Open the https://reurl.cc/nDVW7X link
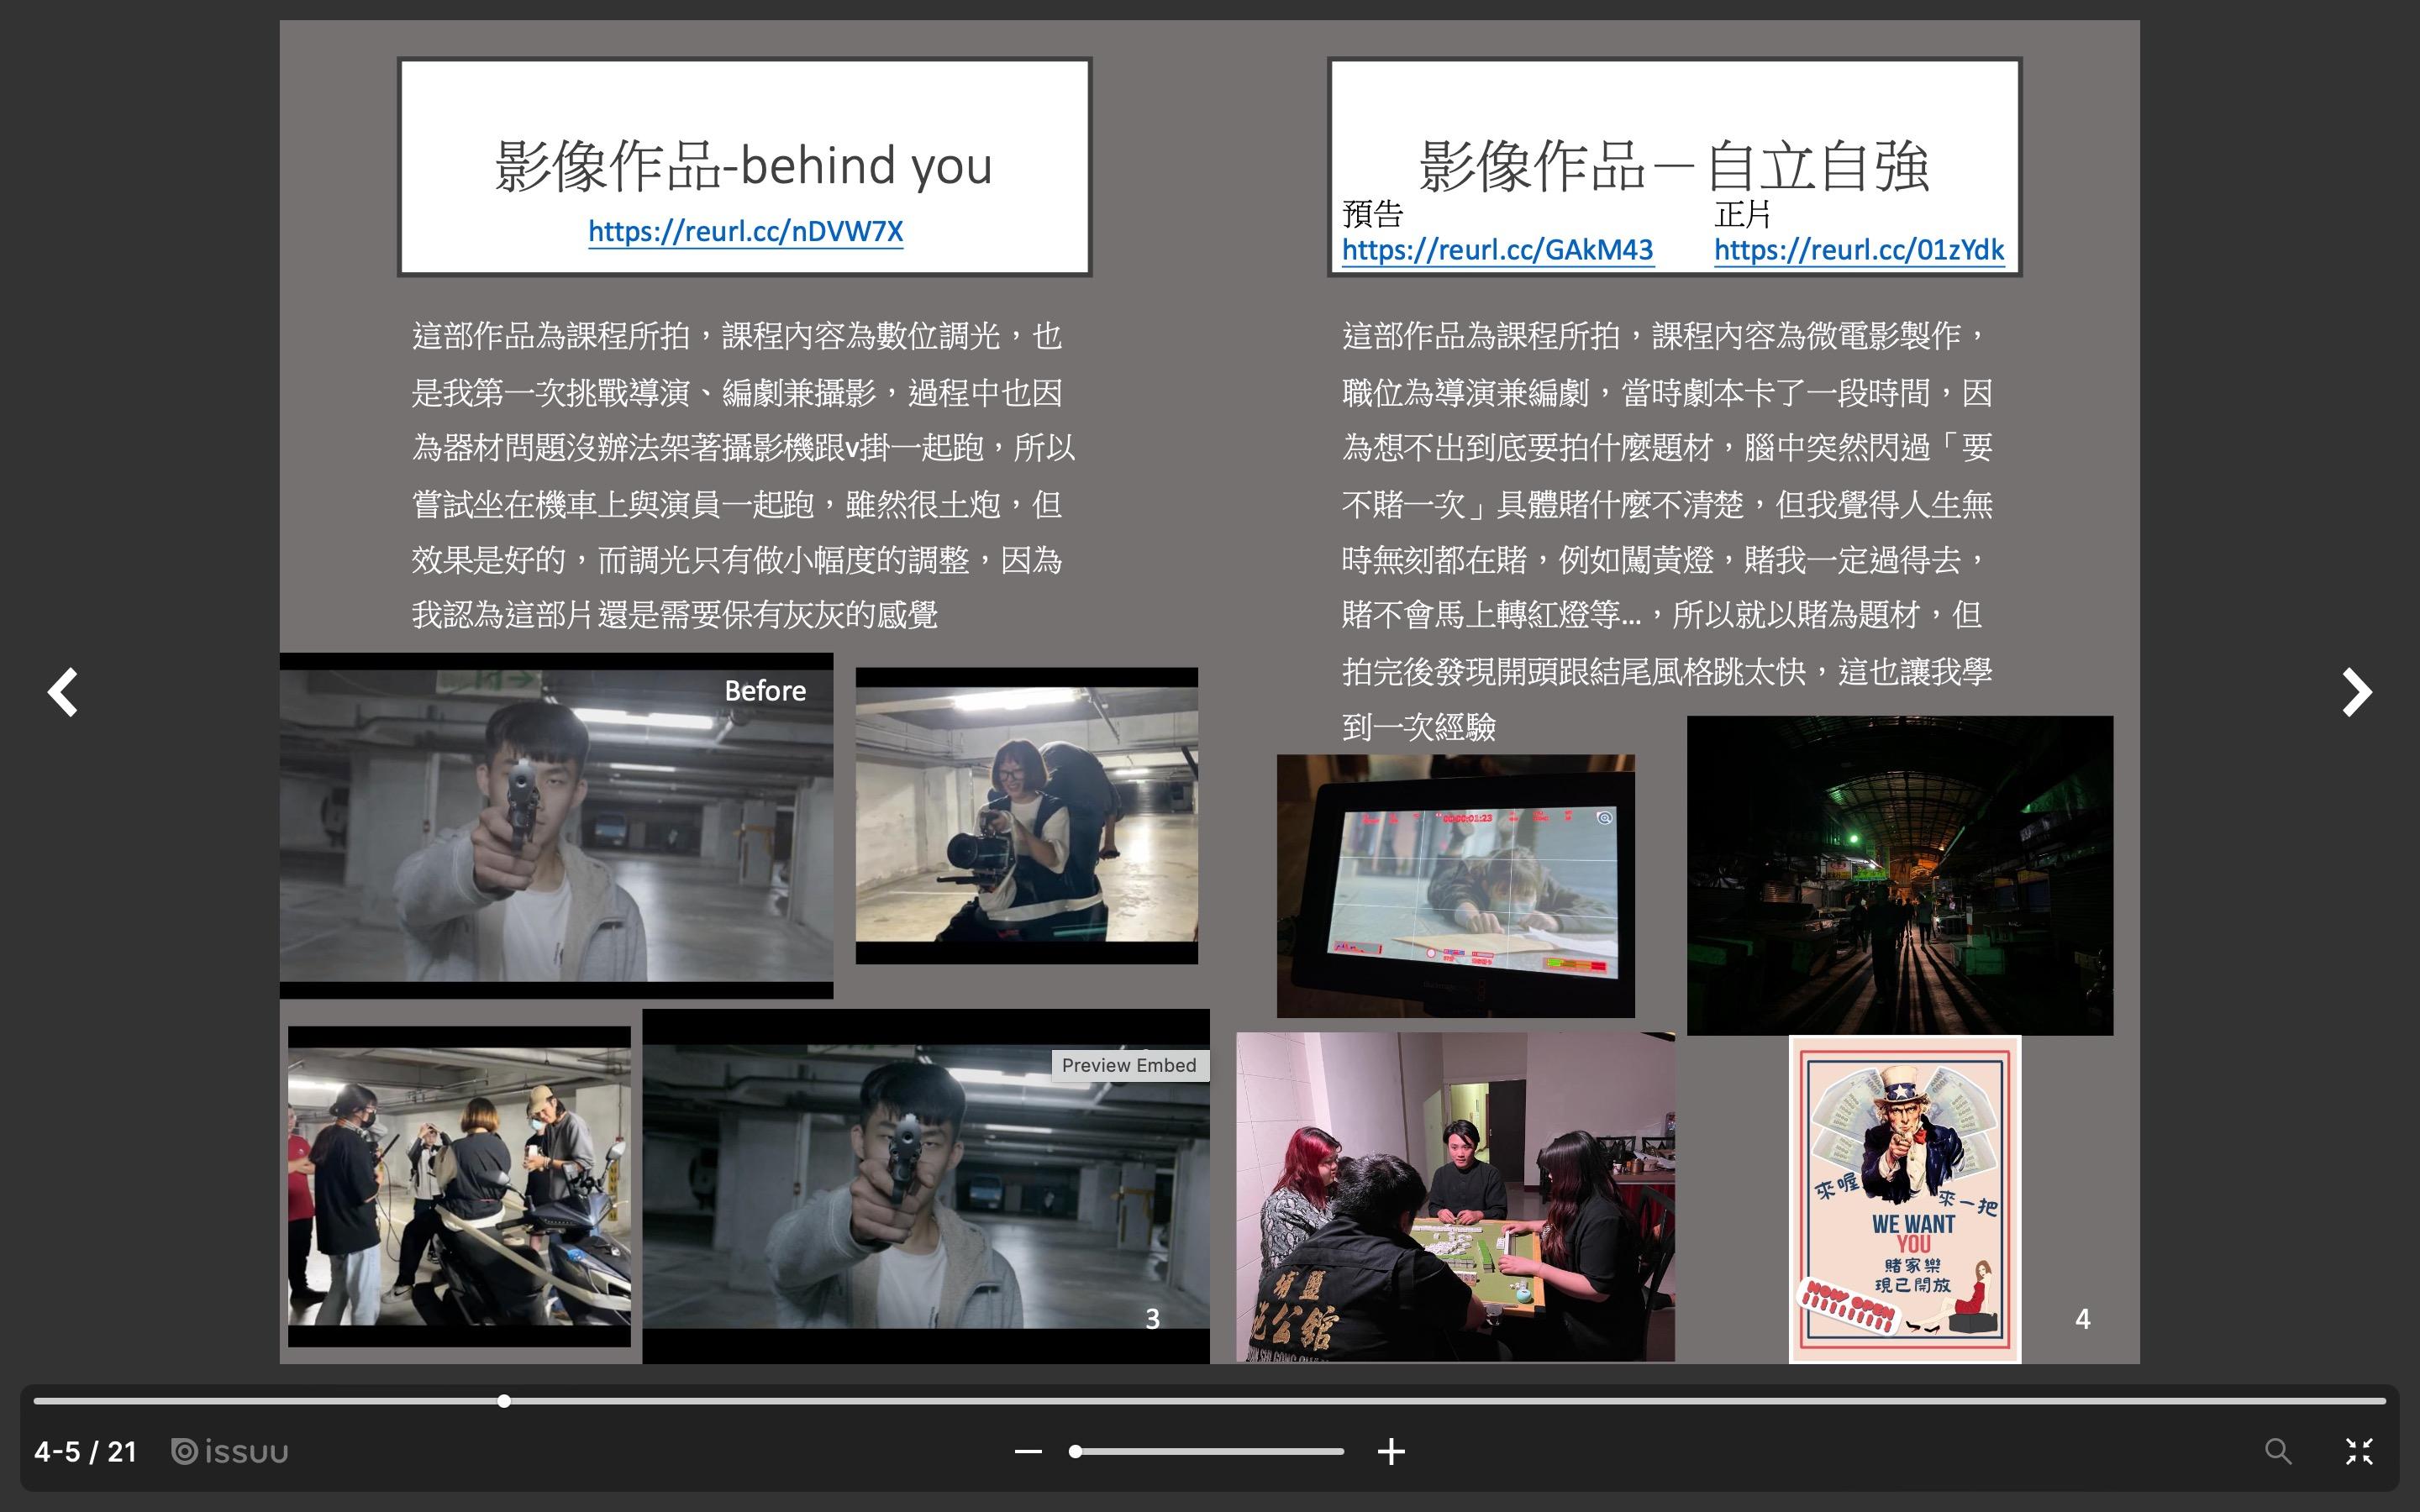The image size is (2420, 1512). (745, 231)
